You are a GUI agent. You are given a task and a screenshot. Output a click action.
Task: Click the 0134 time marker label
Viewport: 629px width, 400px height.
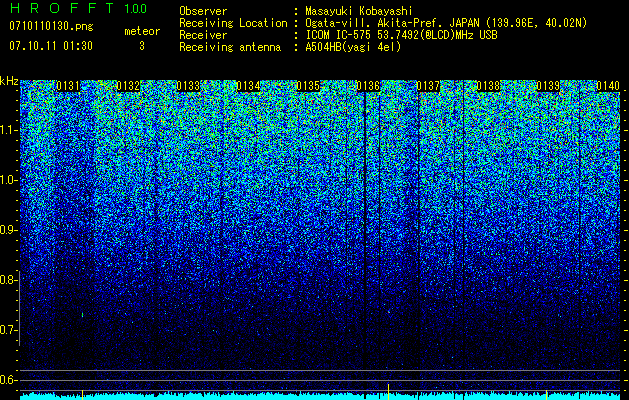(x=248, y=86)
